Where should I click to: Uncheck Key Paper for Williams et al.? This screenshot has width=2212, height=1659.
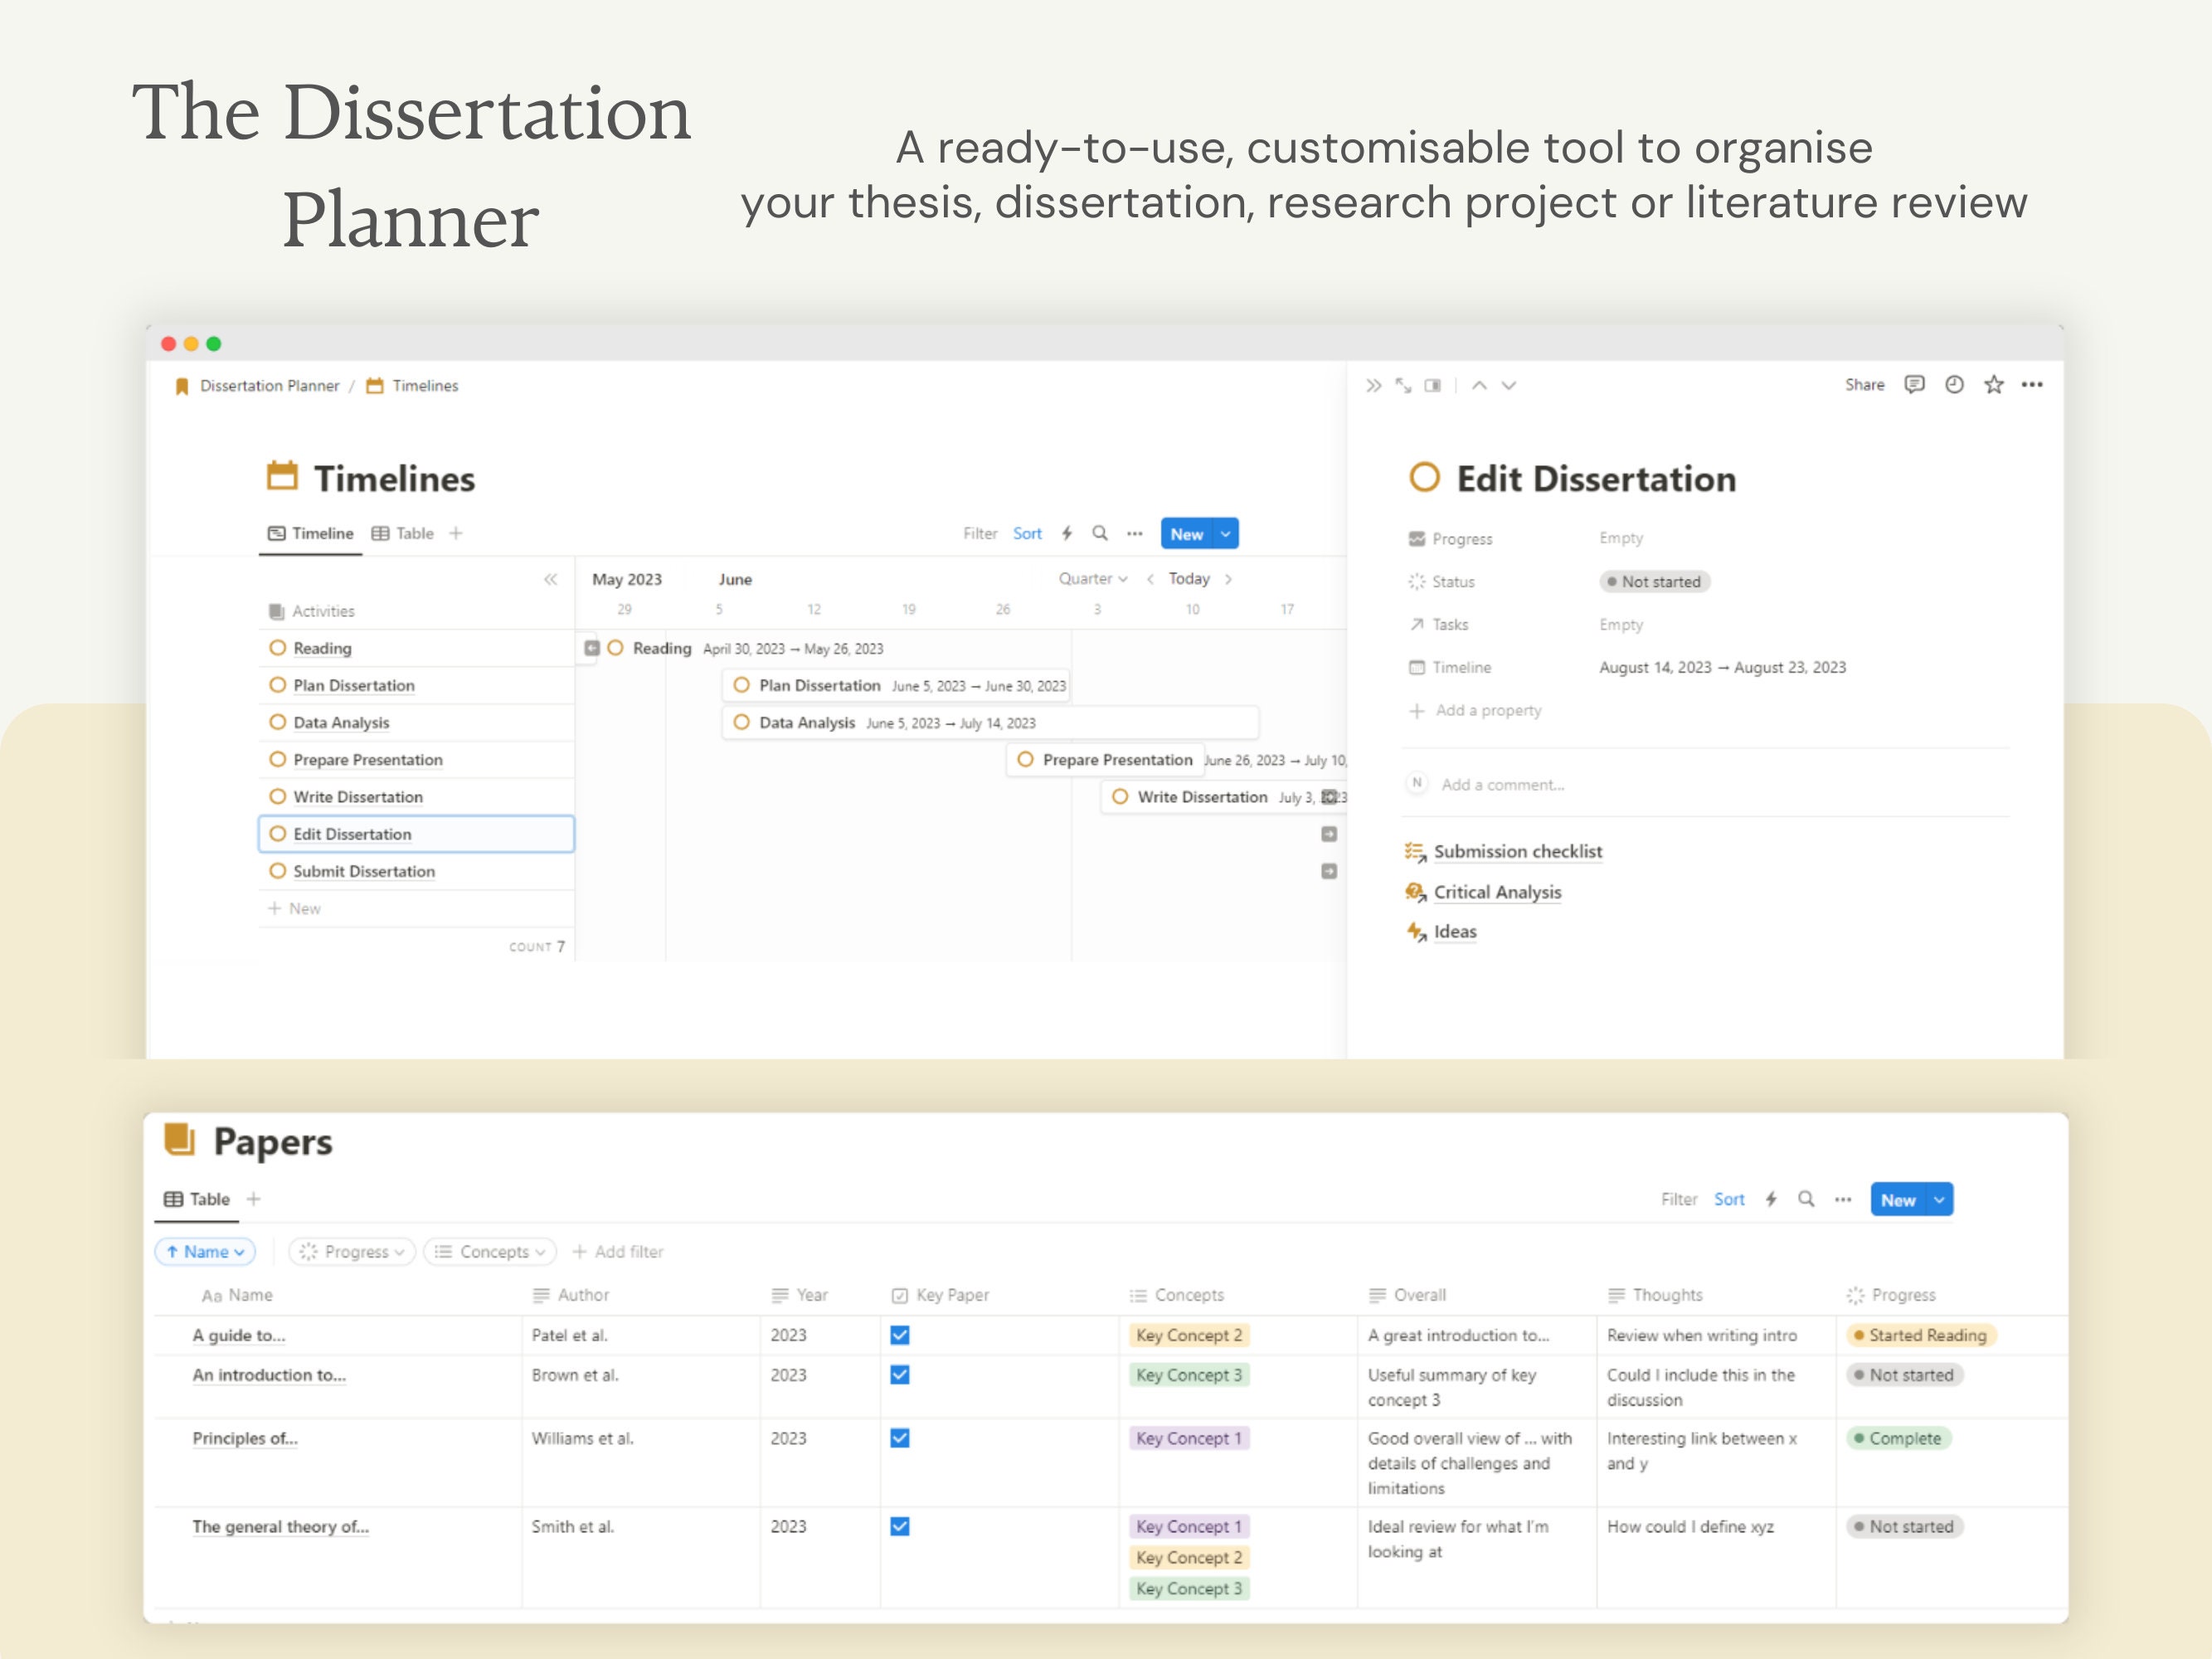[899, 1438]
